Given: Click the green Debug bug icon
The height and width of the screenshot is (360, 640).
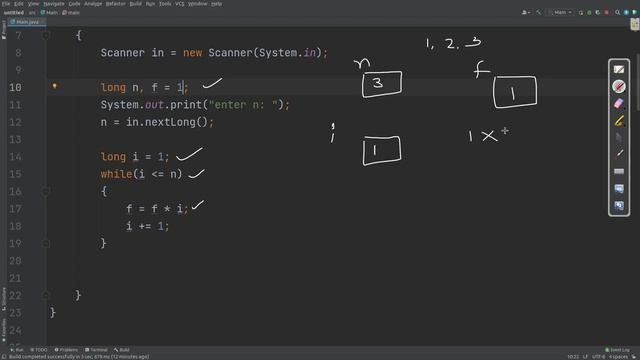Looking at the screenshot, I should 589,13.
